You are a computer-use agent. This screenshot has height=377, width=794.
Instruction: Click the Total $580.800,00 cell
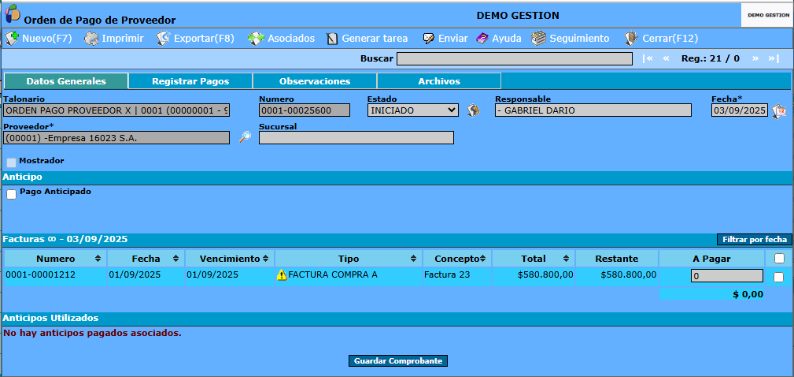(x=534, y=275)
